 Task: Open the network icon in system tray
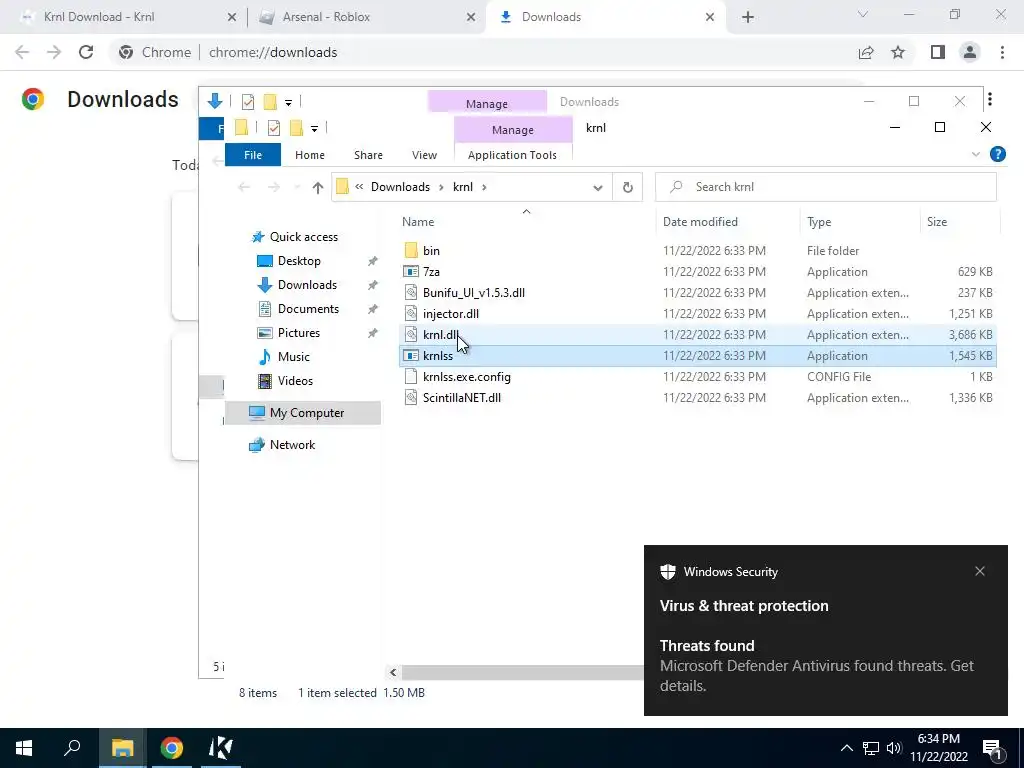tap(871, 748)
